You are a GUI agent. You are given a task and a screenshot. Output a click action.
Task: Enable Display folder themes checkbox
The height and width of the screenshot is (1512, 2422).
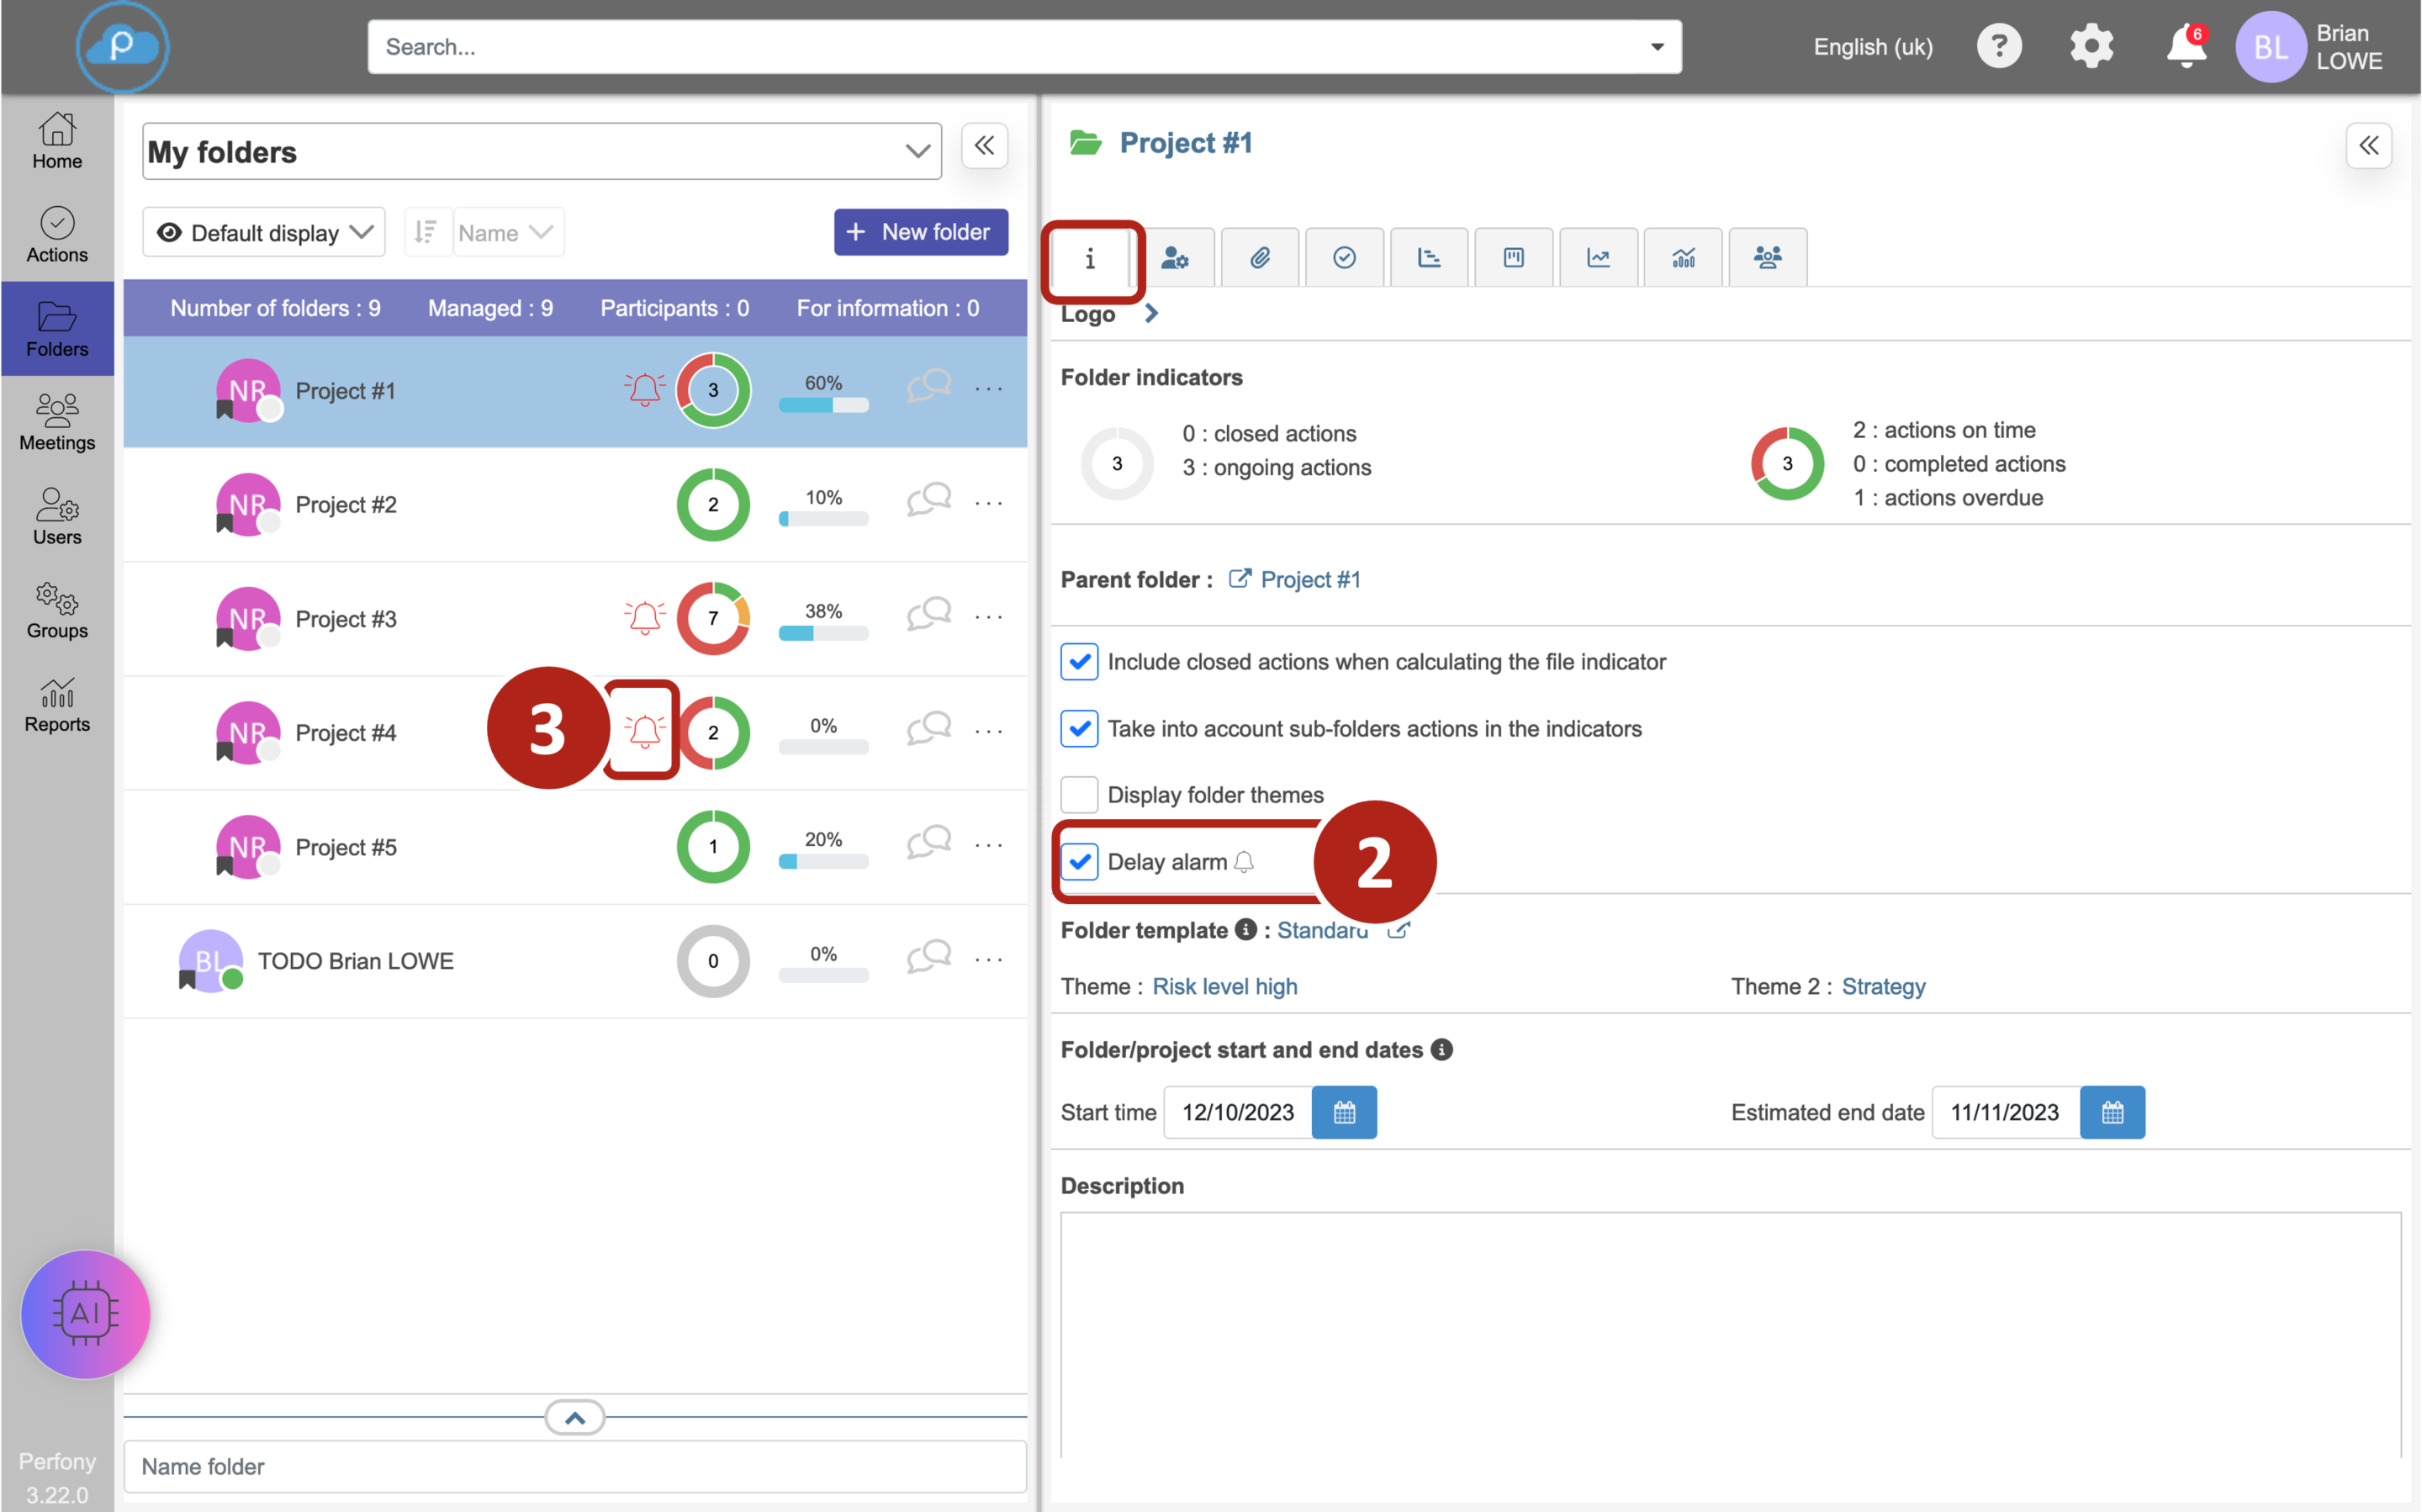pos(1079,795)
